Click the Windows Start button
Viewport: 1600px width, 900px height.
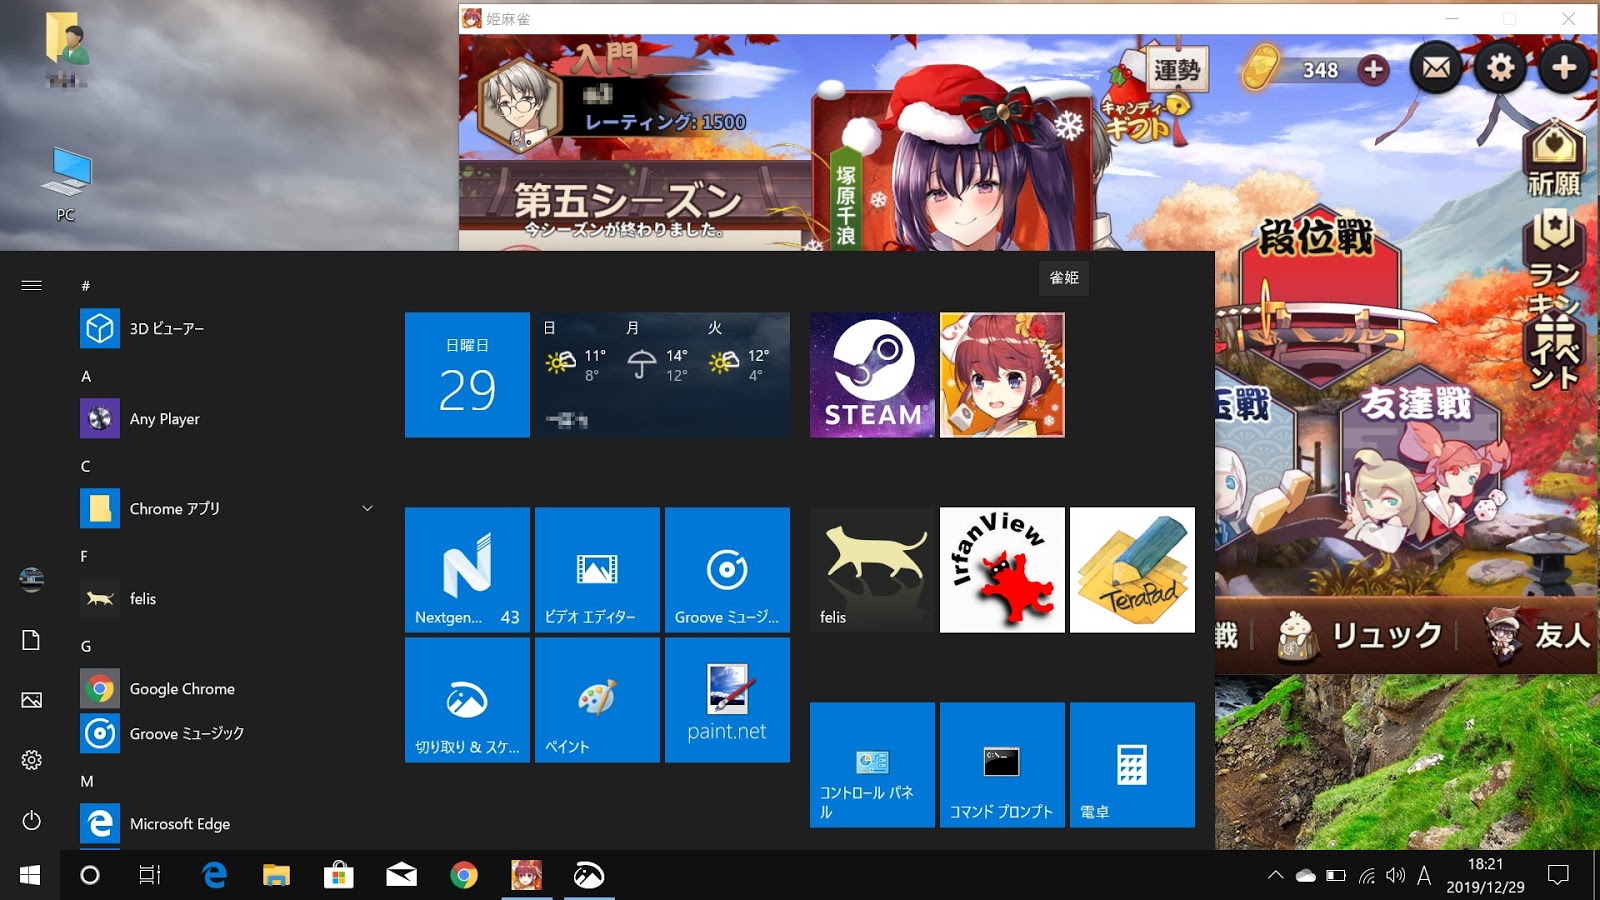tap(30, 875)
